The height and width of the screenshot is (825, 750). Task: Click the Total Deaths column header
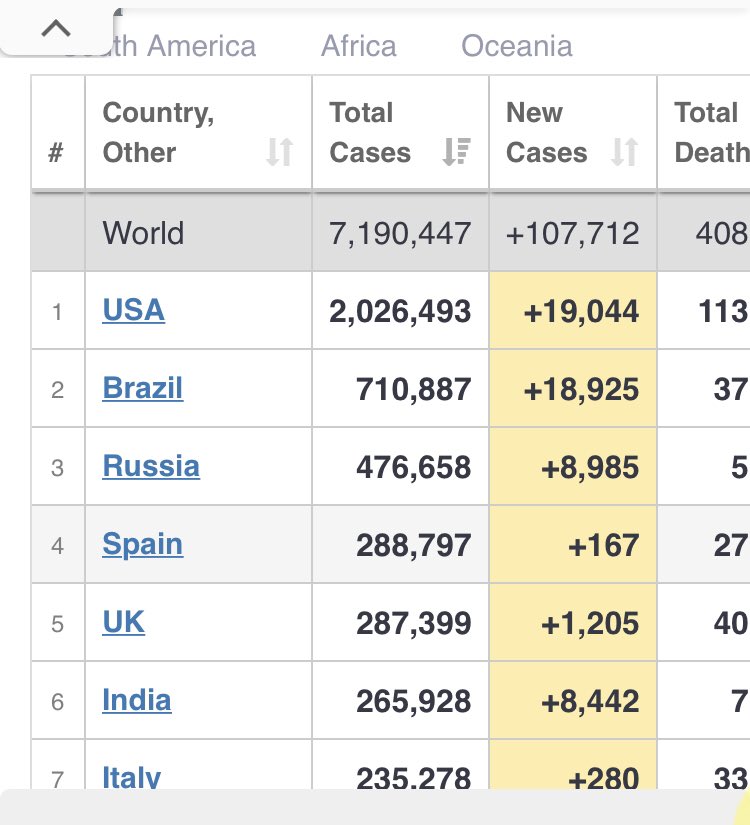704,132
